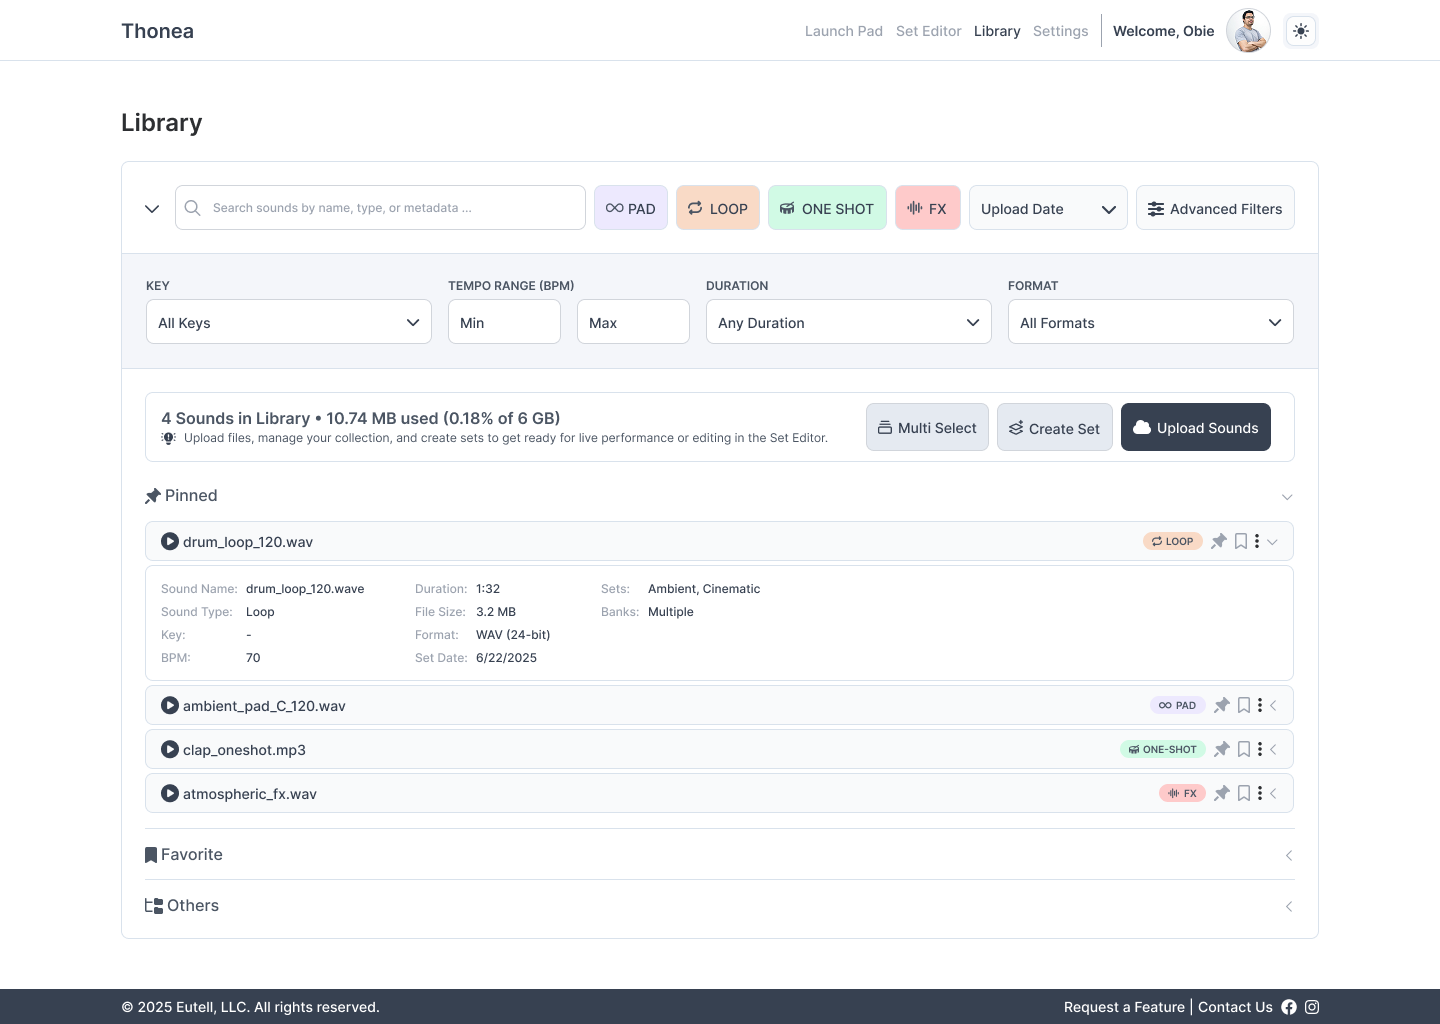Click the Facebook icon in the footer
Screen dimensions: 1440x1024
1289,1007
